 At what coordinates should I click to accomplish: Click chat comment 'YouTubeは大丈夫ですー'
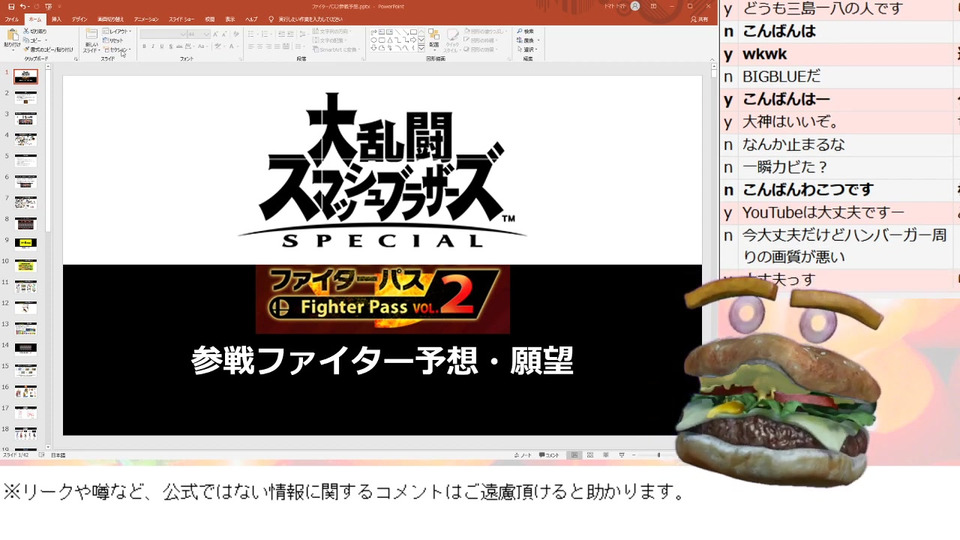click(823, 212)
